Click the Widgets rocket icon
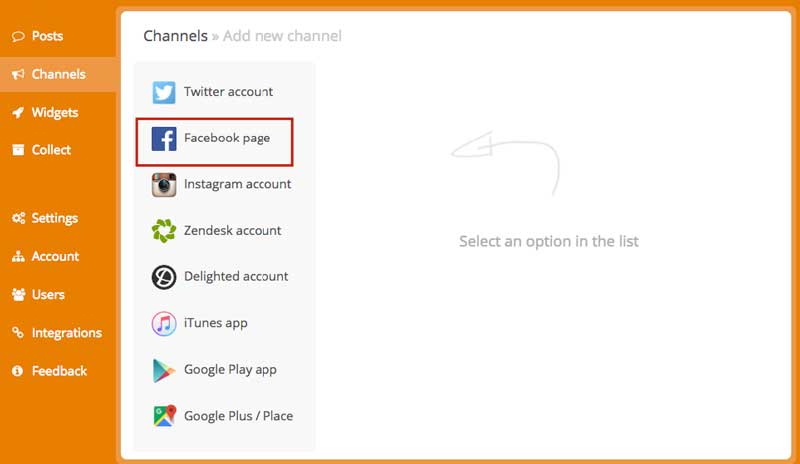This screenshot has height=464, width=800. click(18, 112)
